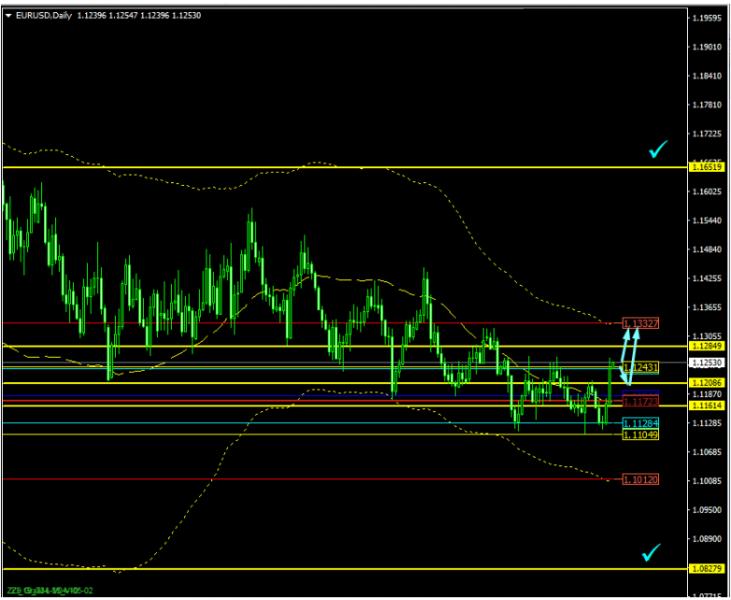Click the 1.15440 value on price scale
731x600 pixels.
(x=707, y=221)
